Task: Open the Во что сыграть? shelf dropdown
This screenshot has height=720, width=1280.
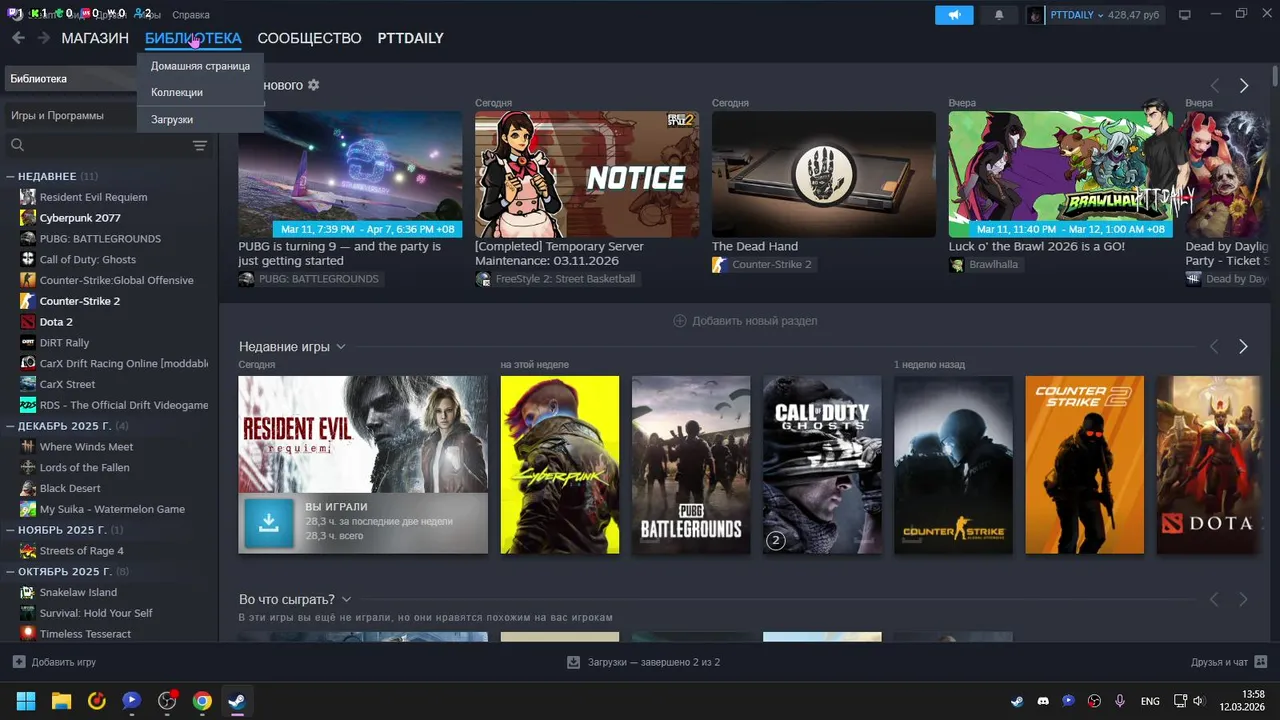Action: click(x=346, y=599)
